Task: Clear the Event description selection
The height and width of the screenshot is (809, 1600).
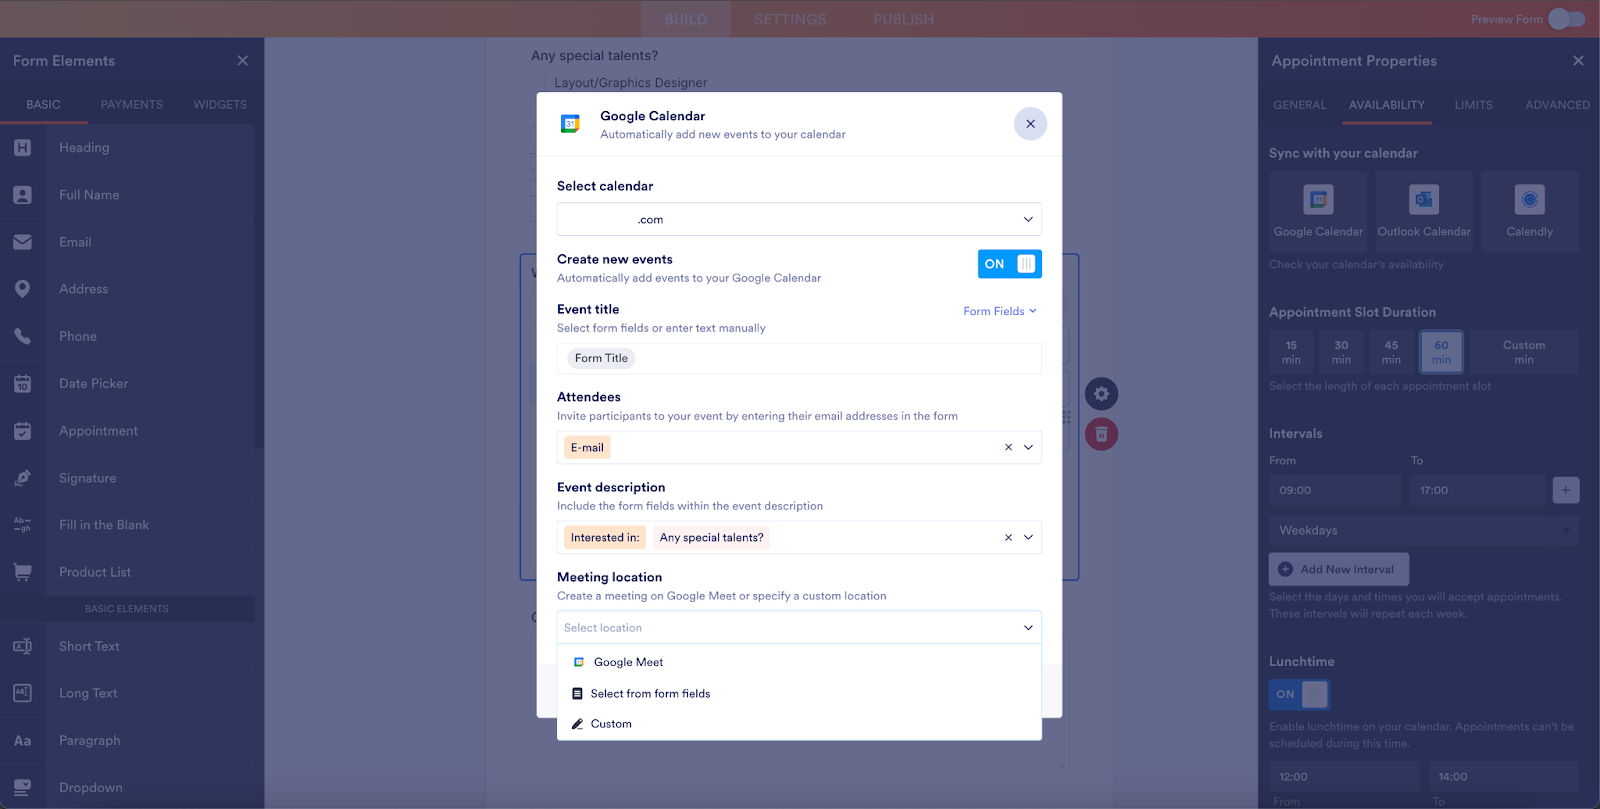Action: click(x=1008, y=538)
